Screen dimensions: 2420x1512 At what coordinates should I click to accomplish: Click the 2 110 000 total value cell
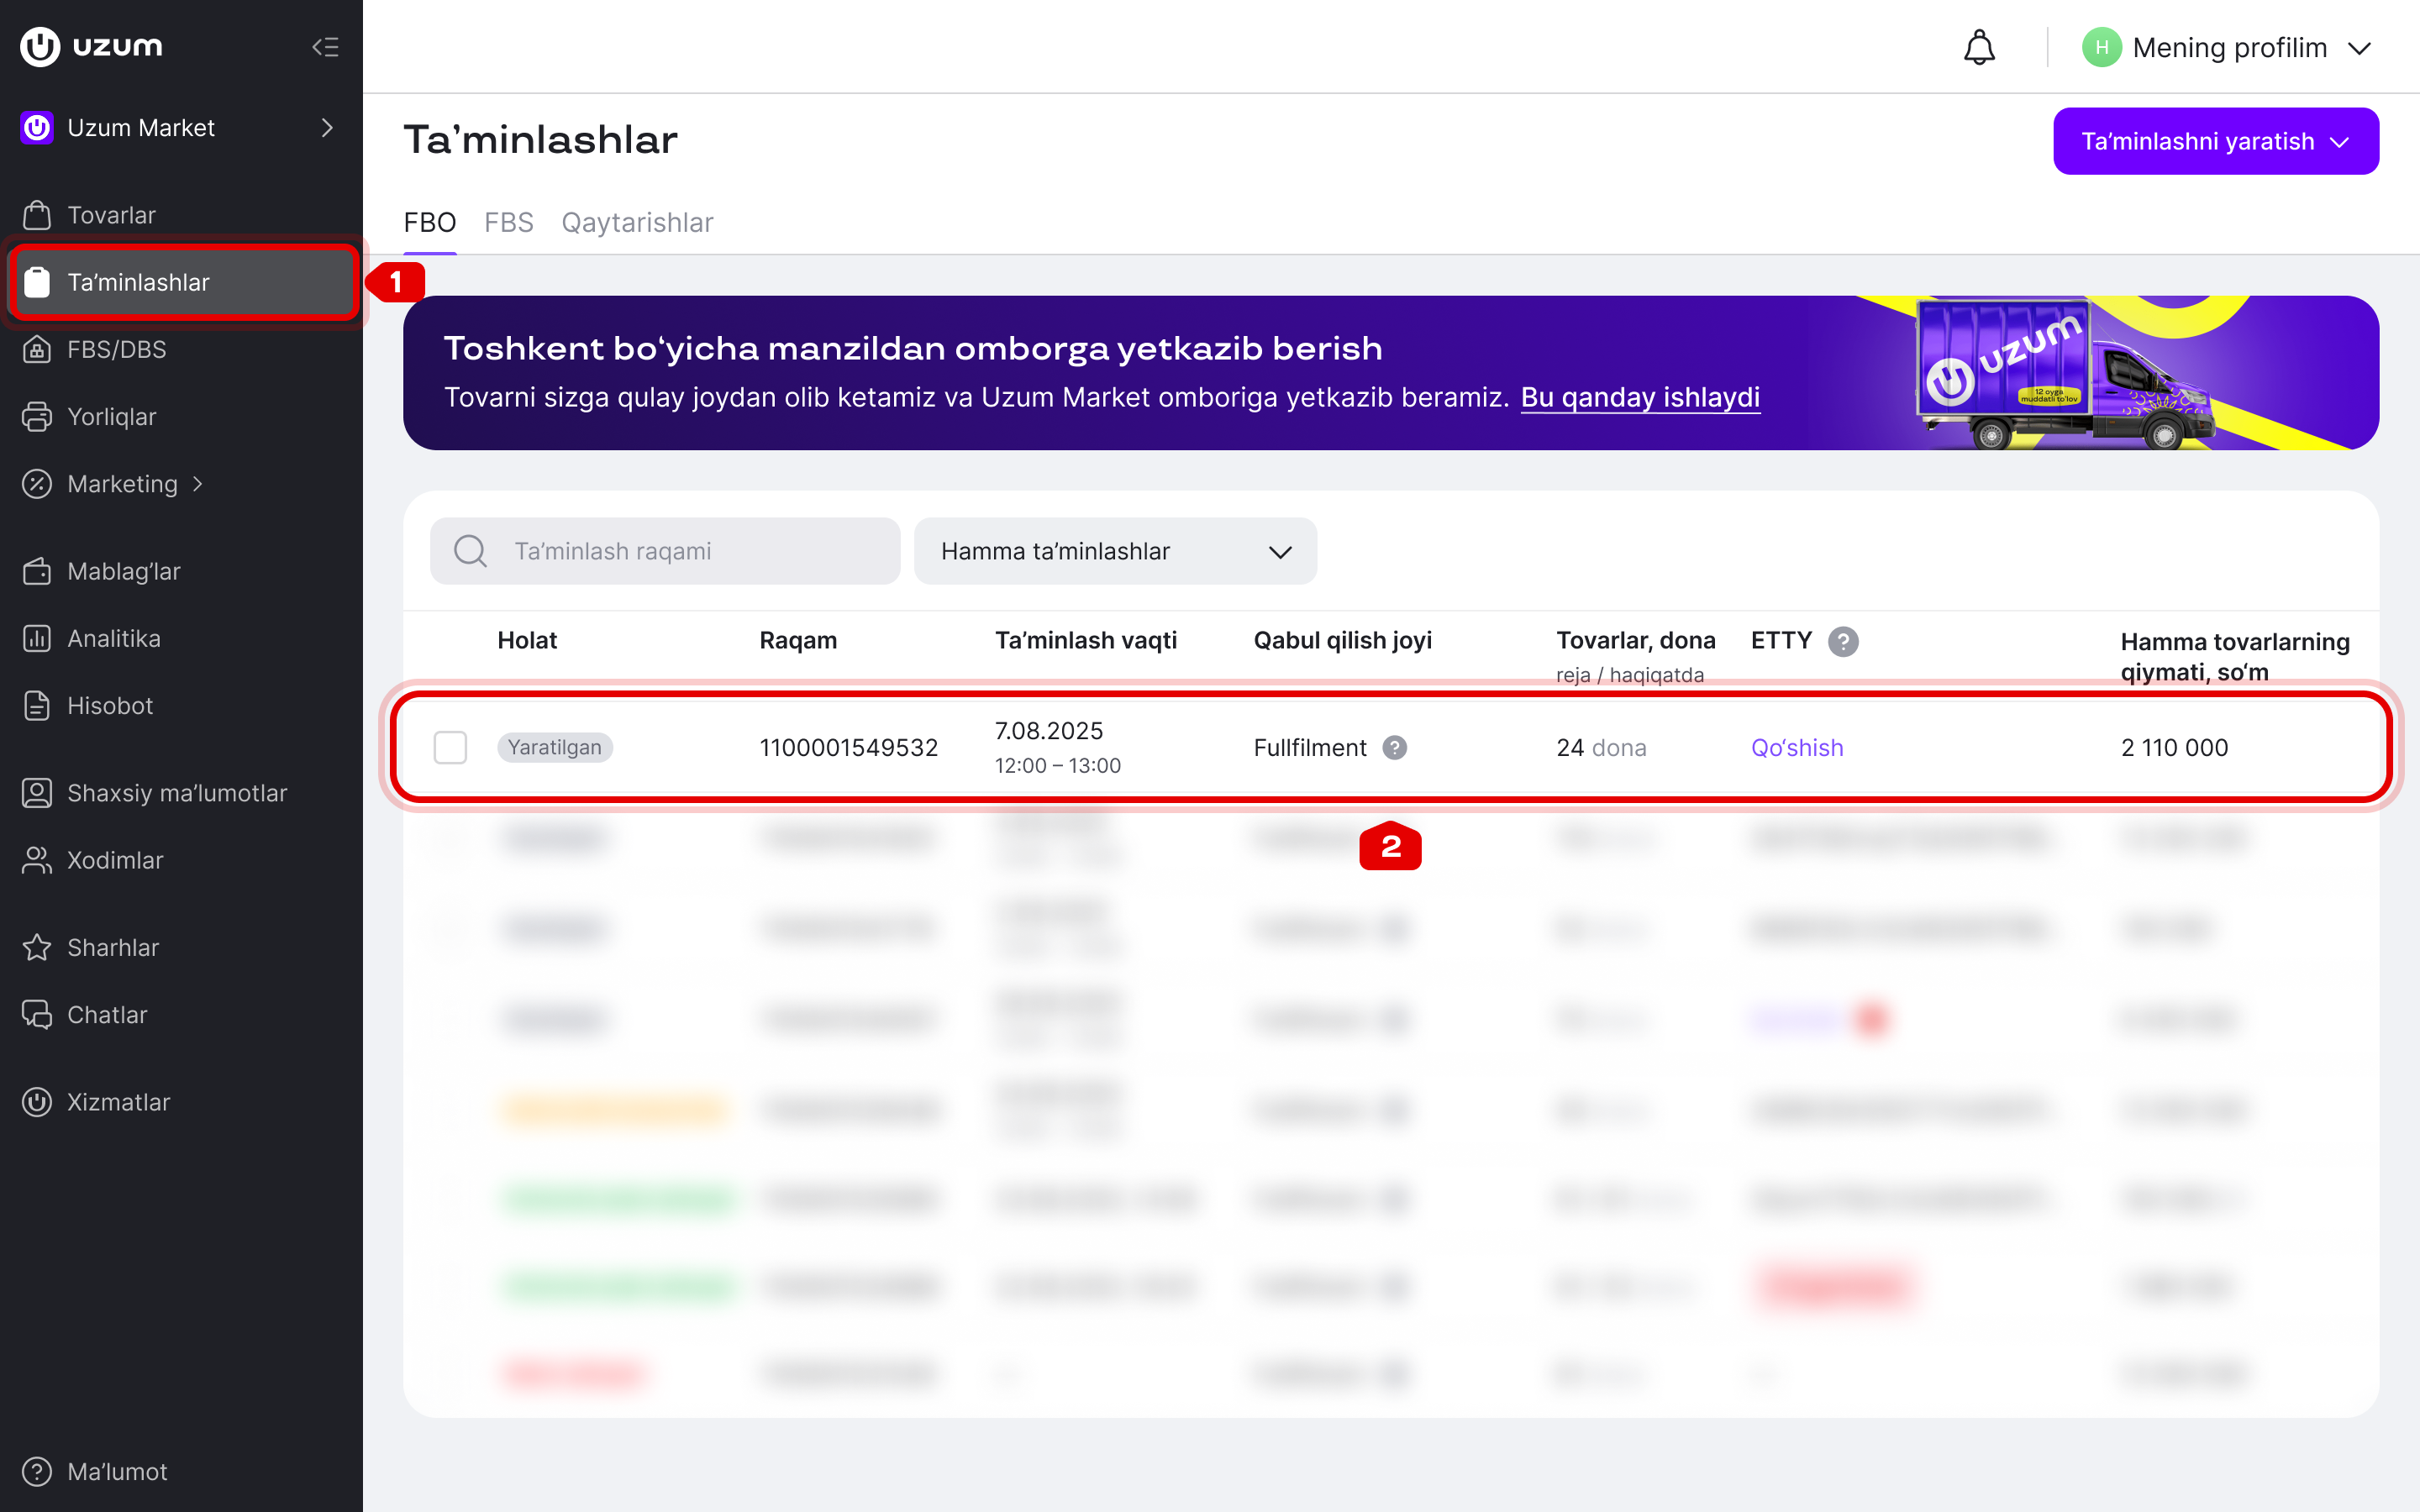tap(2174, 747)
